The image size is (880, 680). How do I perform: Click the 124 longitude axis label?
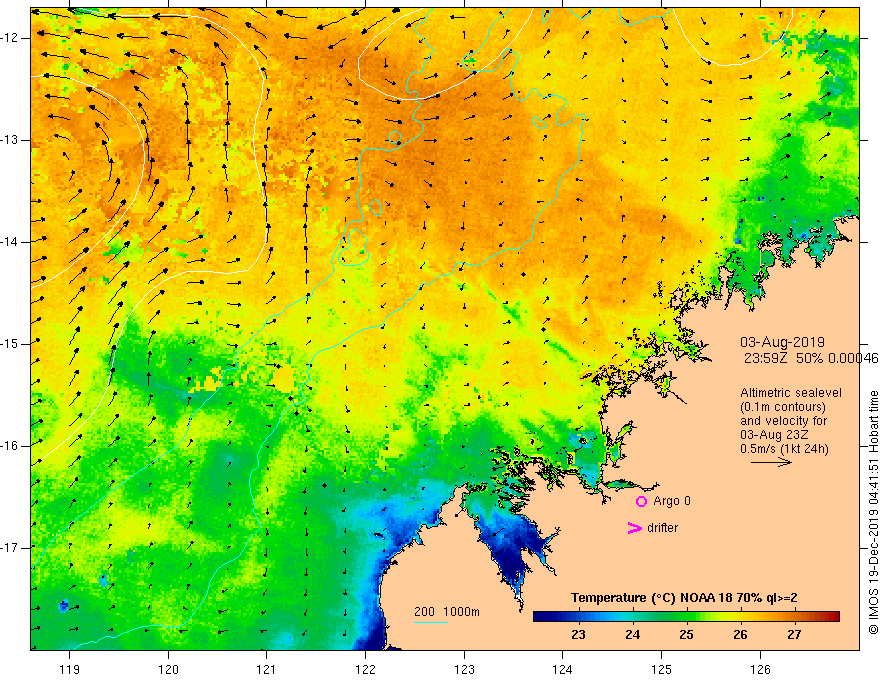(563, 669)
